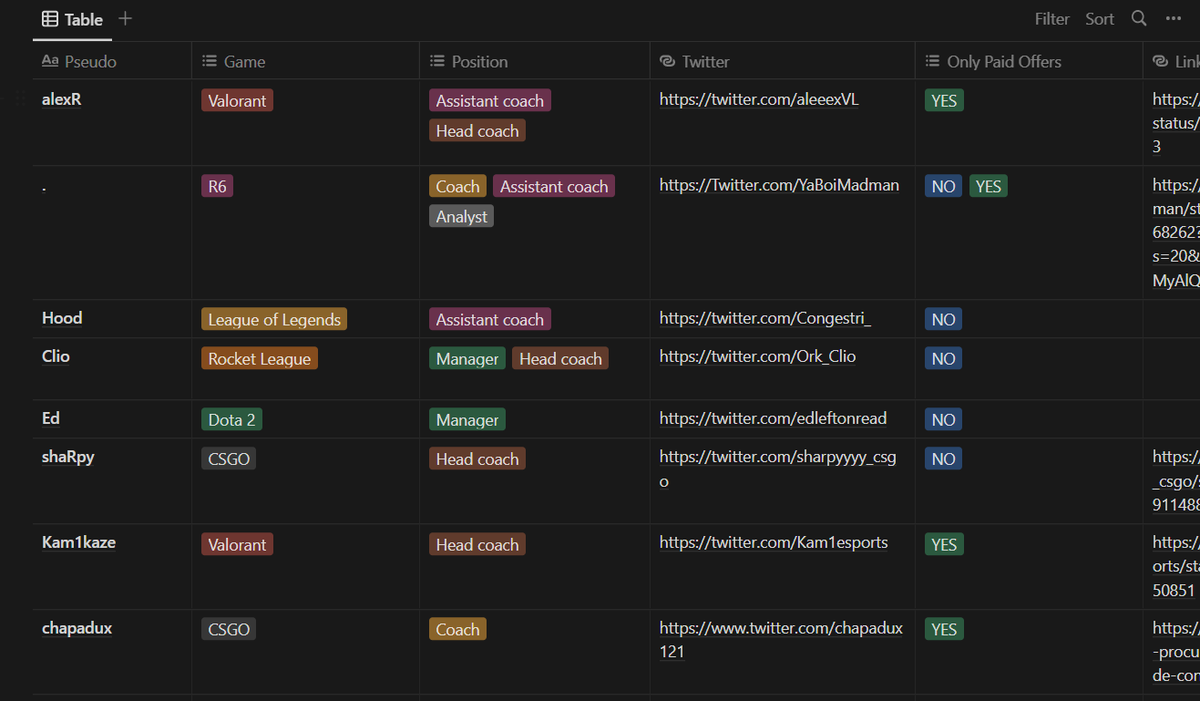The height and width of the screenshot is (701, 1200).
Task: Click NO paid tag in R6 row
Action: click(x=943, y=186)
